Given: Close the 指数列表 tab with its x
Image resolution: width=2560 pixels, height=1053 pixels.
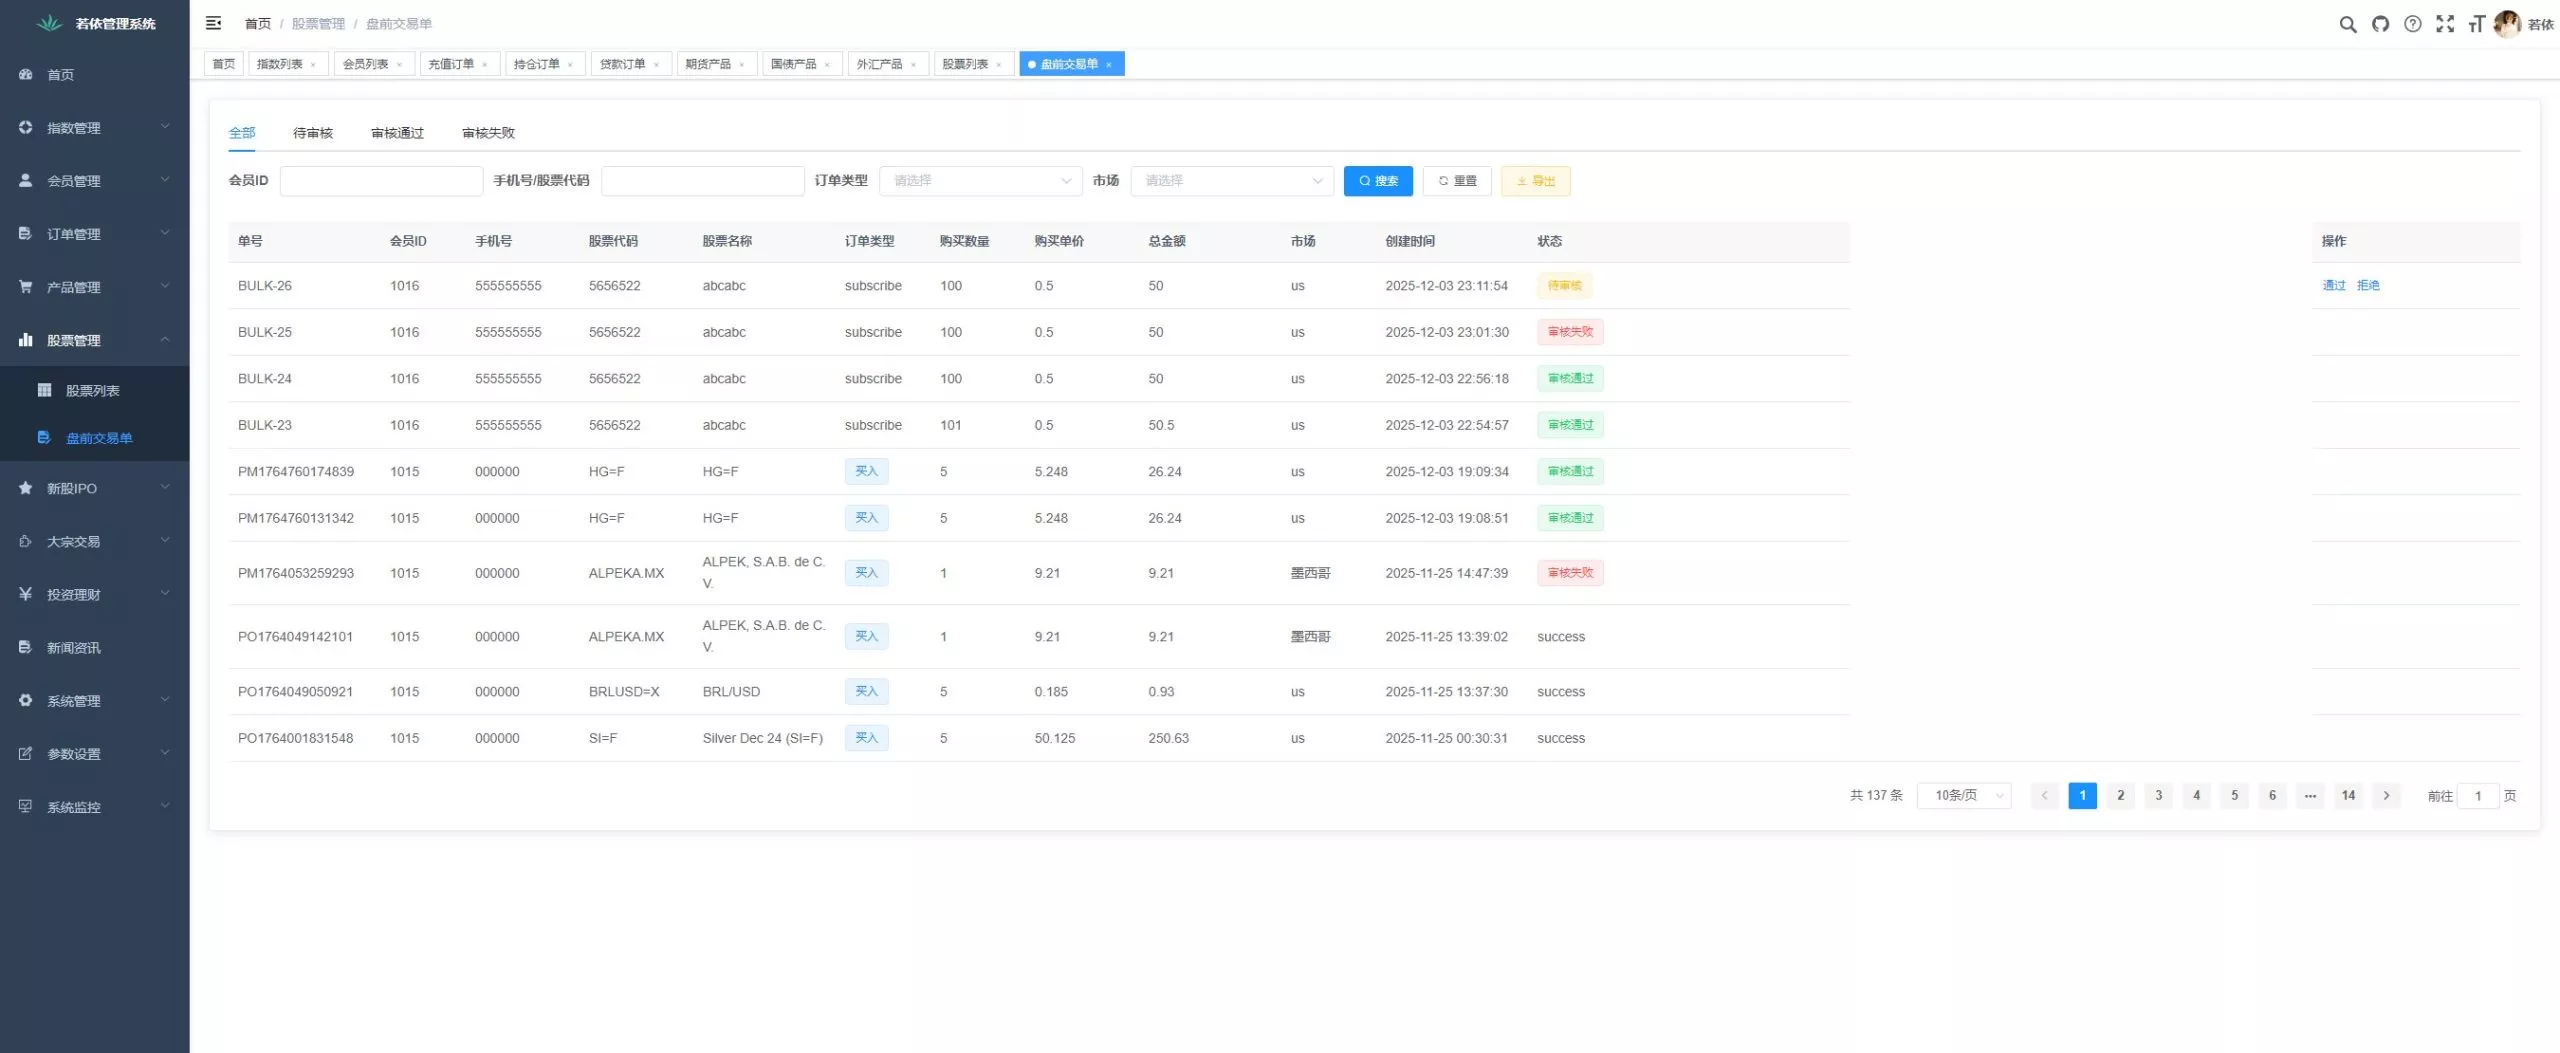Looking at the screenshot, I should [313, 65].
